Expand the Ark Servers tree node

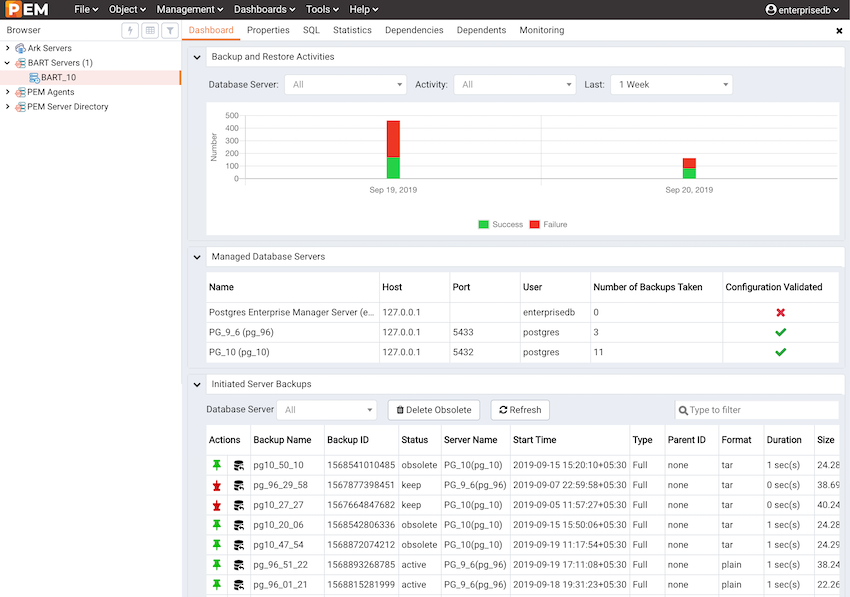8,48
